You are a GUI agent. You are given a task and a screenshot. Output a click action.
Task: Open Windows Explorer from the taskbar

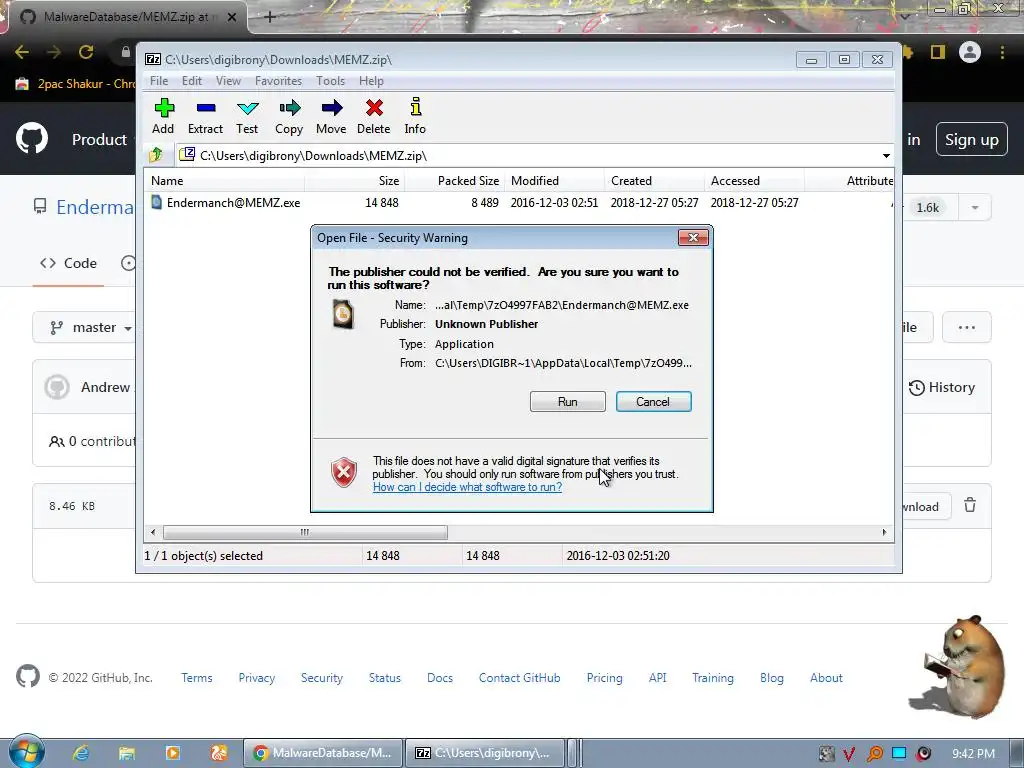[x=127, y=753]
